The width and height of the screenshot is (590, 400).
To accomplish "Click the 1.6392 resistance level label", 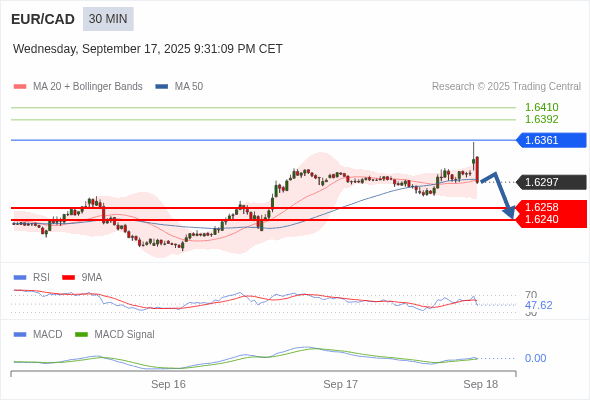I will [x=541, y=119].
